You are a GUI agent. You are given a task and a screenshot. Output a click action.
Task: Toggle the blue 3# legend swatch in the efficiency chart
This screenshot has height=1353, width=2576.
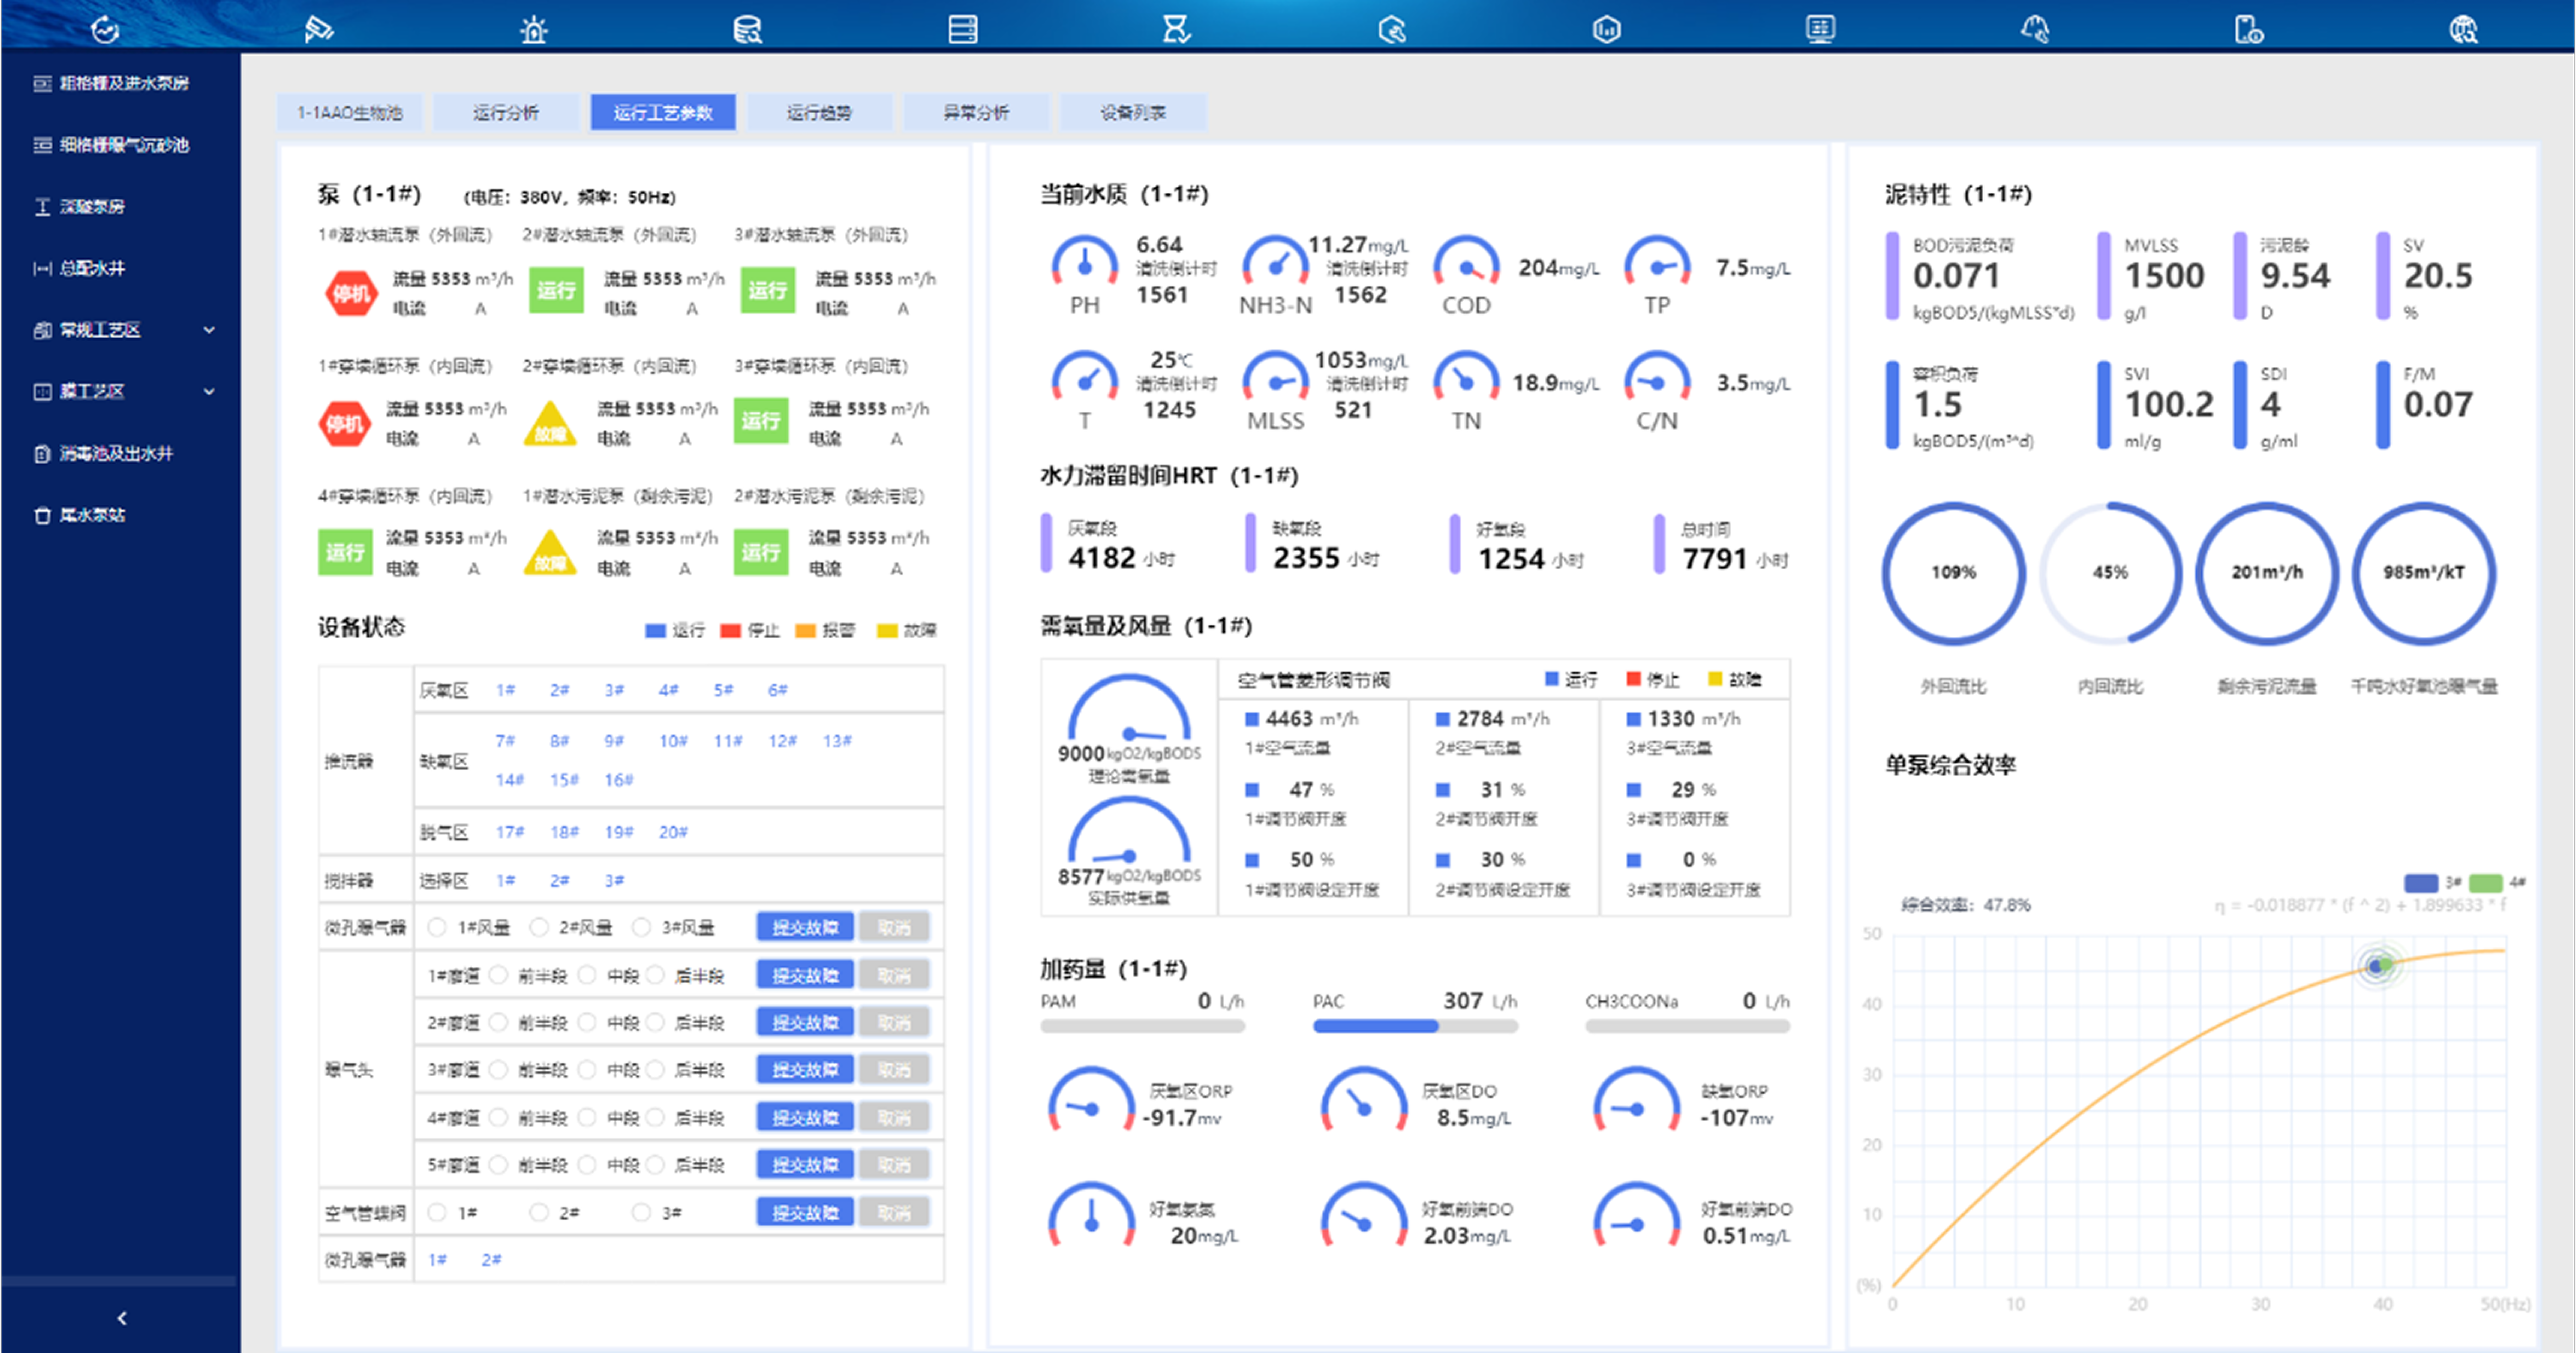(2421, 883)
